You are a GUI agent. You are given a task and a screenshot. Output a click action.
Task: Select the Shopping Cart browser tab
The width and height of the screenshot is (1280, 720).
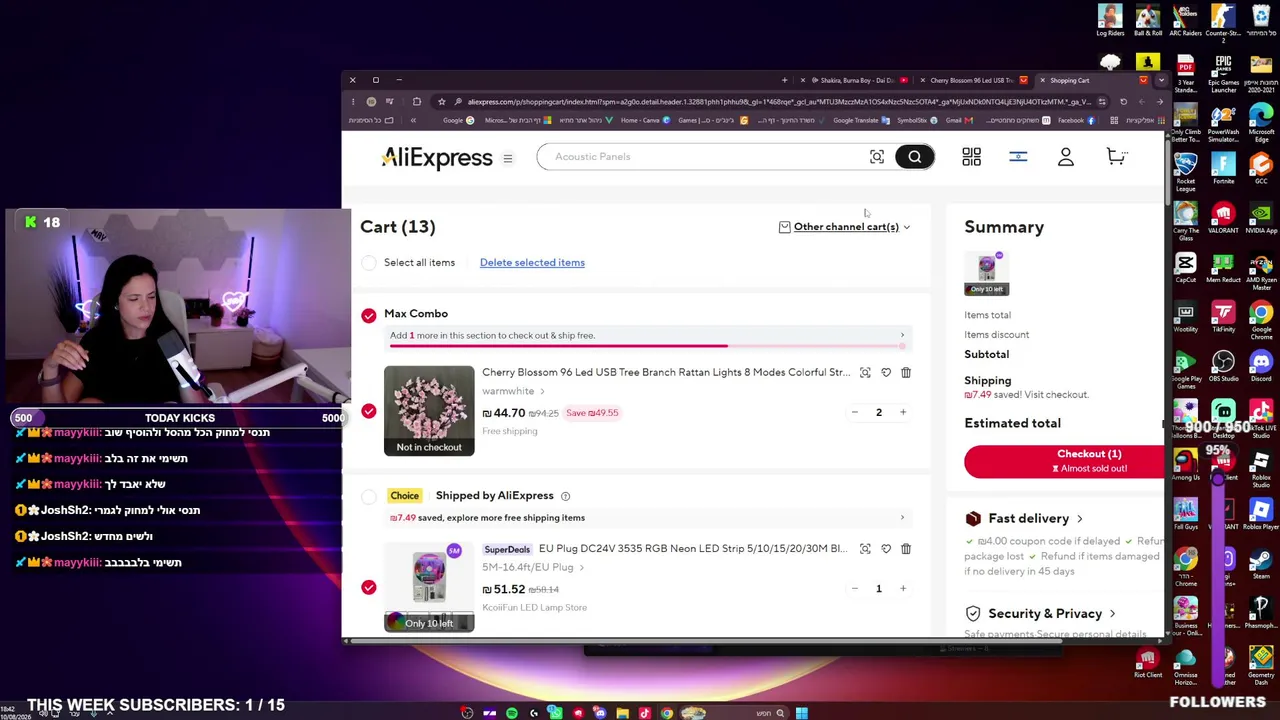pyautogui.click(x=1095, y=80)
